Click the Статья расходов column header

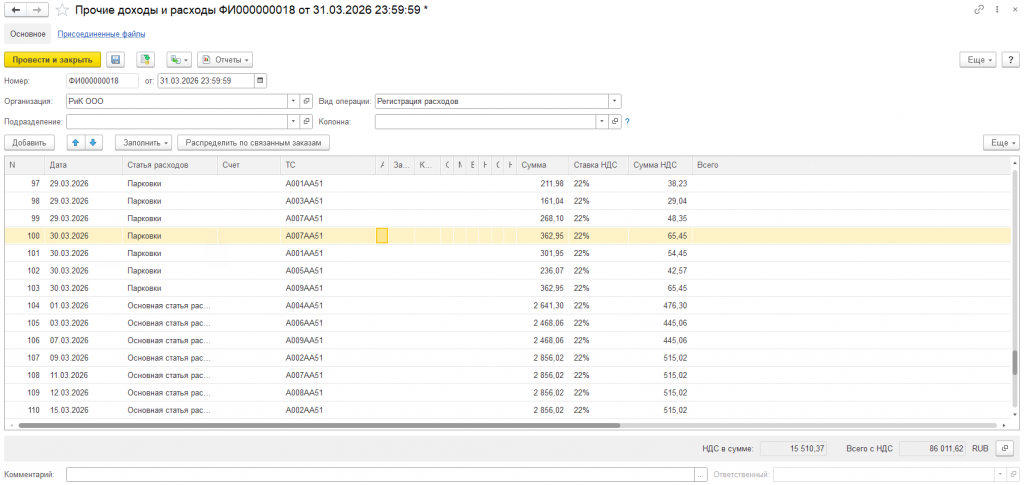click(170, 165)
